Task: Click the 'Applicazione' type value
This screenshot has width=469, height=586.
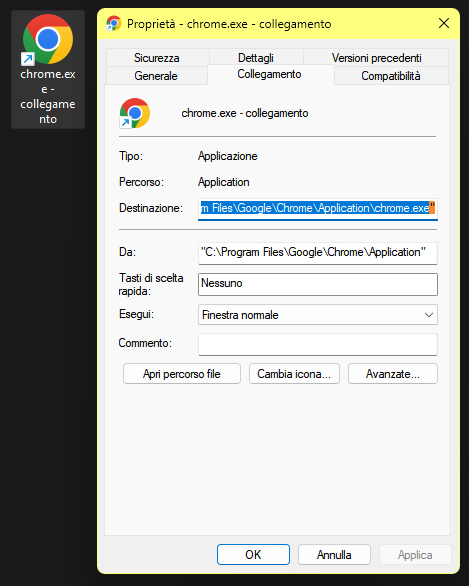Action: tap(228, 156)
